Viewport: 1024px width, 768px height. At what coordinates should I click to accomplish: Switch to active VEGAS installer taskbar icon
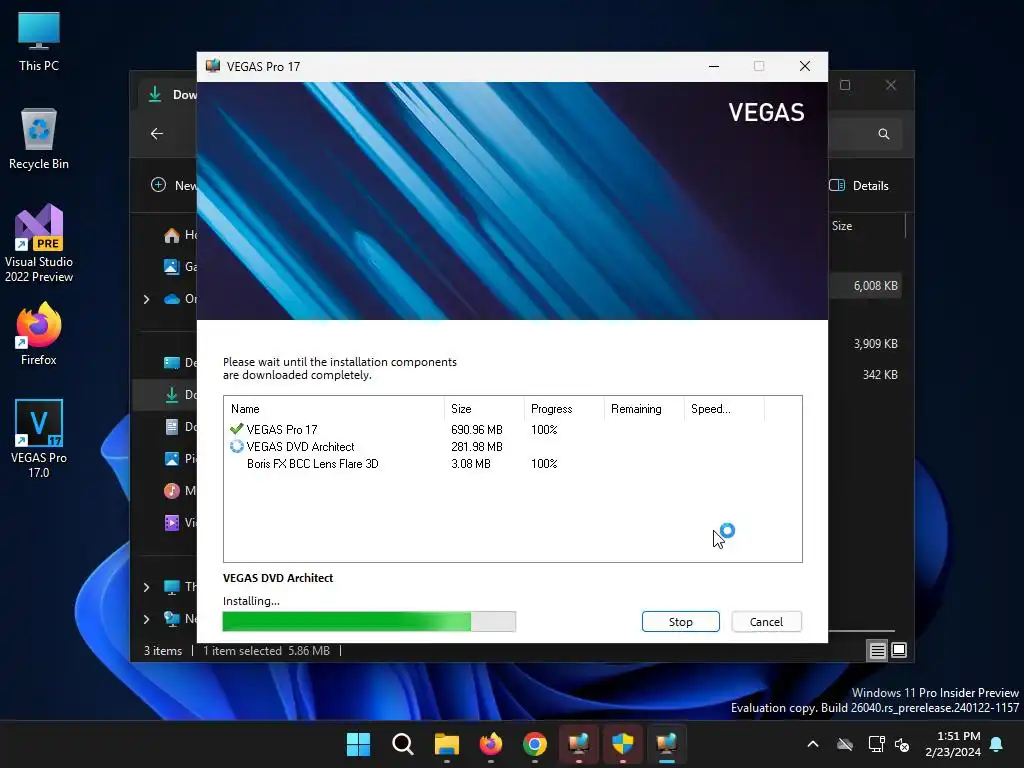tap(667, 744)
